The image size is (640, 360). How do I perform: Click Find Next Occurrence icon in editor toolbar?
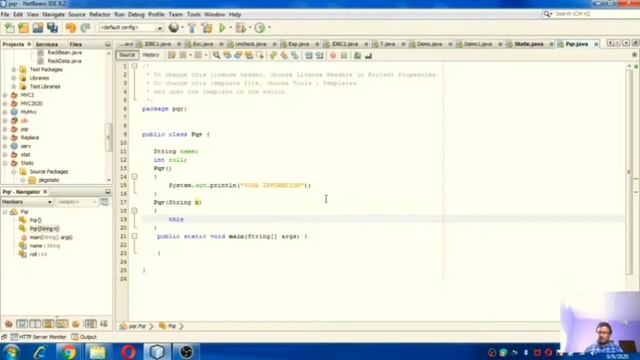[x=238, y=55]
